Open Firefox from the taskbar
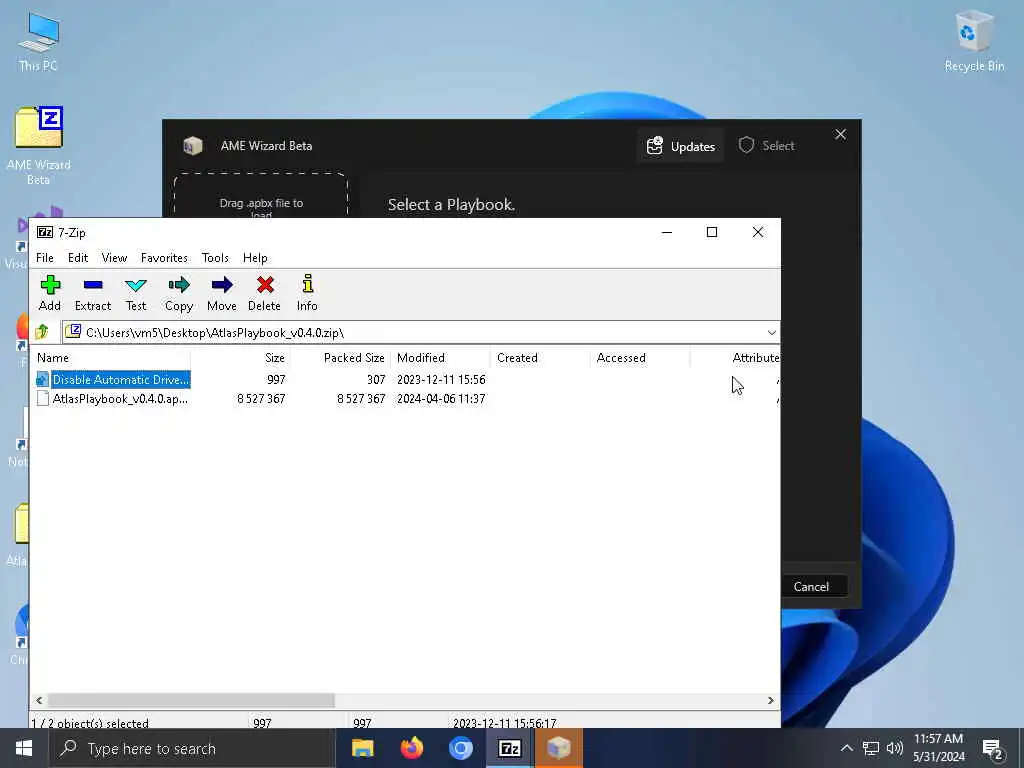This screenshot has width=1024, height=768. pos(411,748)
